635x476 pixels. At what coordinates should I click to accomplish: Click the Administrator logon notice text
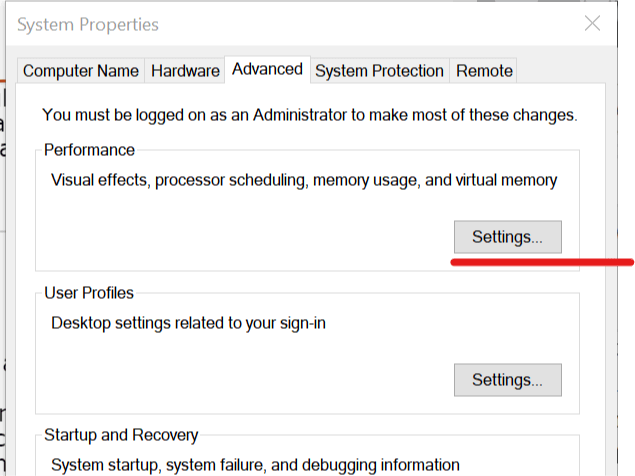click(x=310, y=115)
